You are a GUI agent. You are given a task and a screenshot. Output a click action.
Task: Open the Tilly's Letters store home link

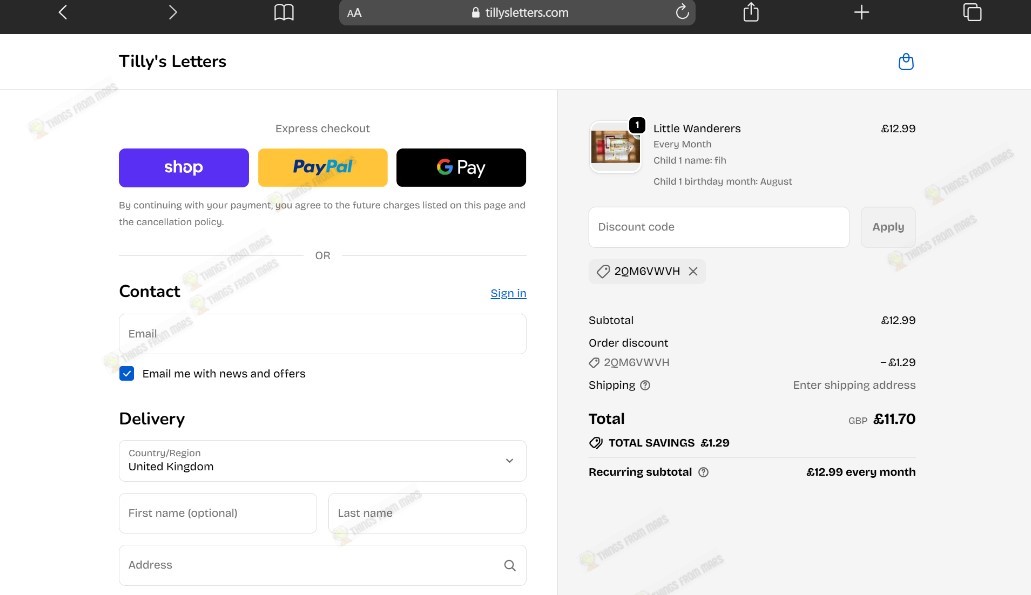[x=172, y=61]
